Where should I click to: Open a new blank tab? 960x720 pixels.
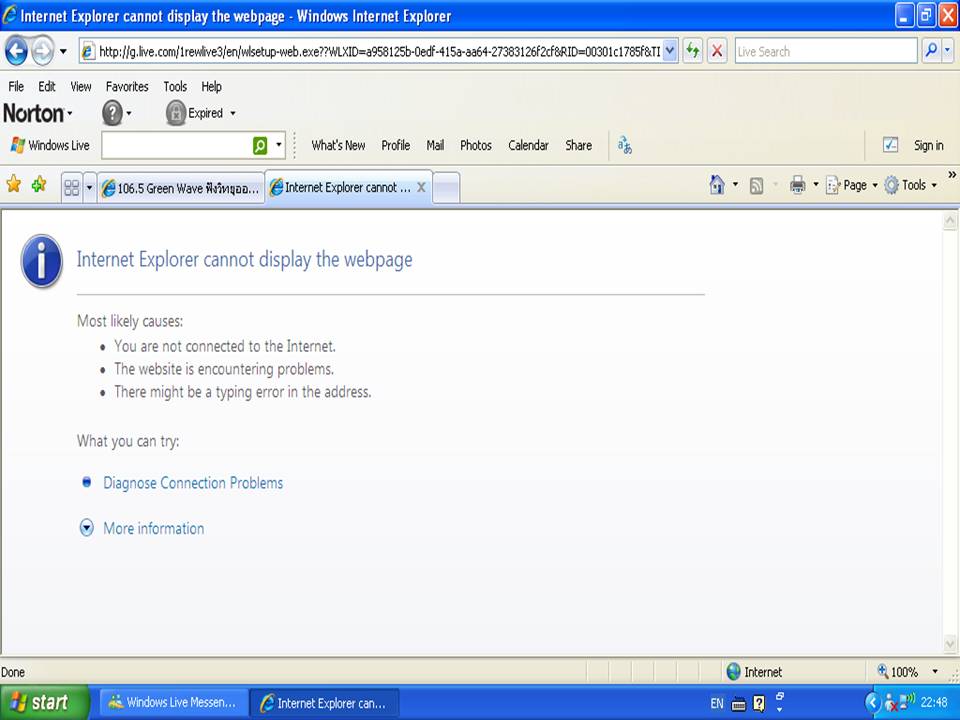[x=446, y=188]
